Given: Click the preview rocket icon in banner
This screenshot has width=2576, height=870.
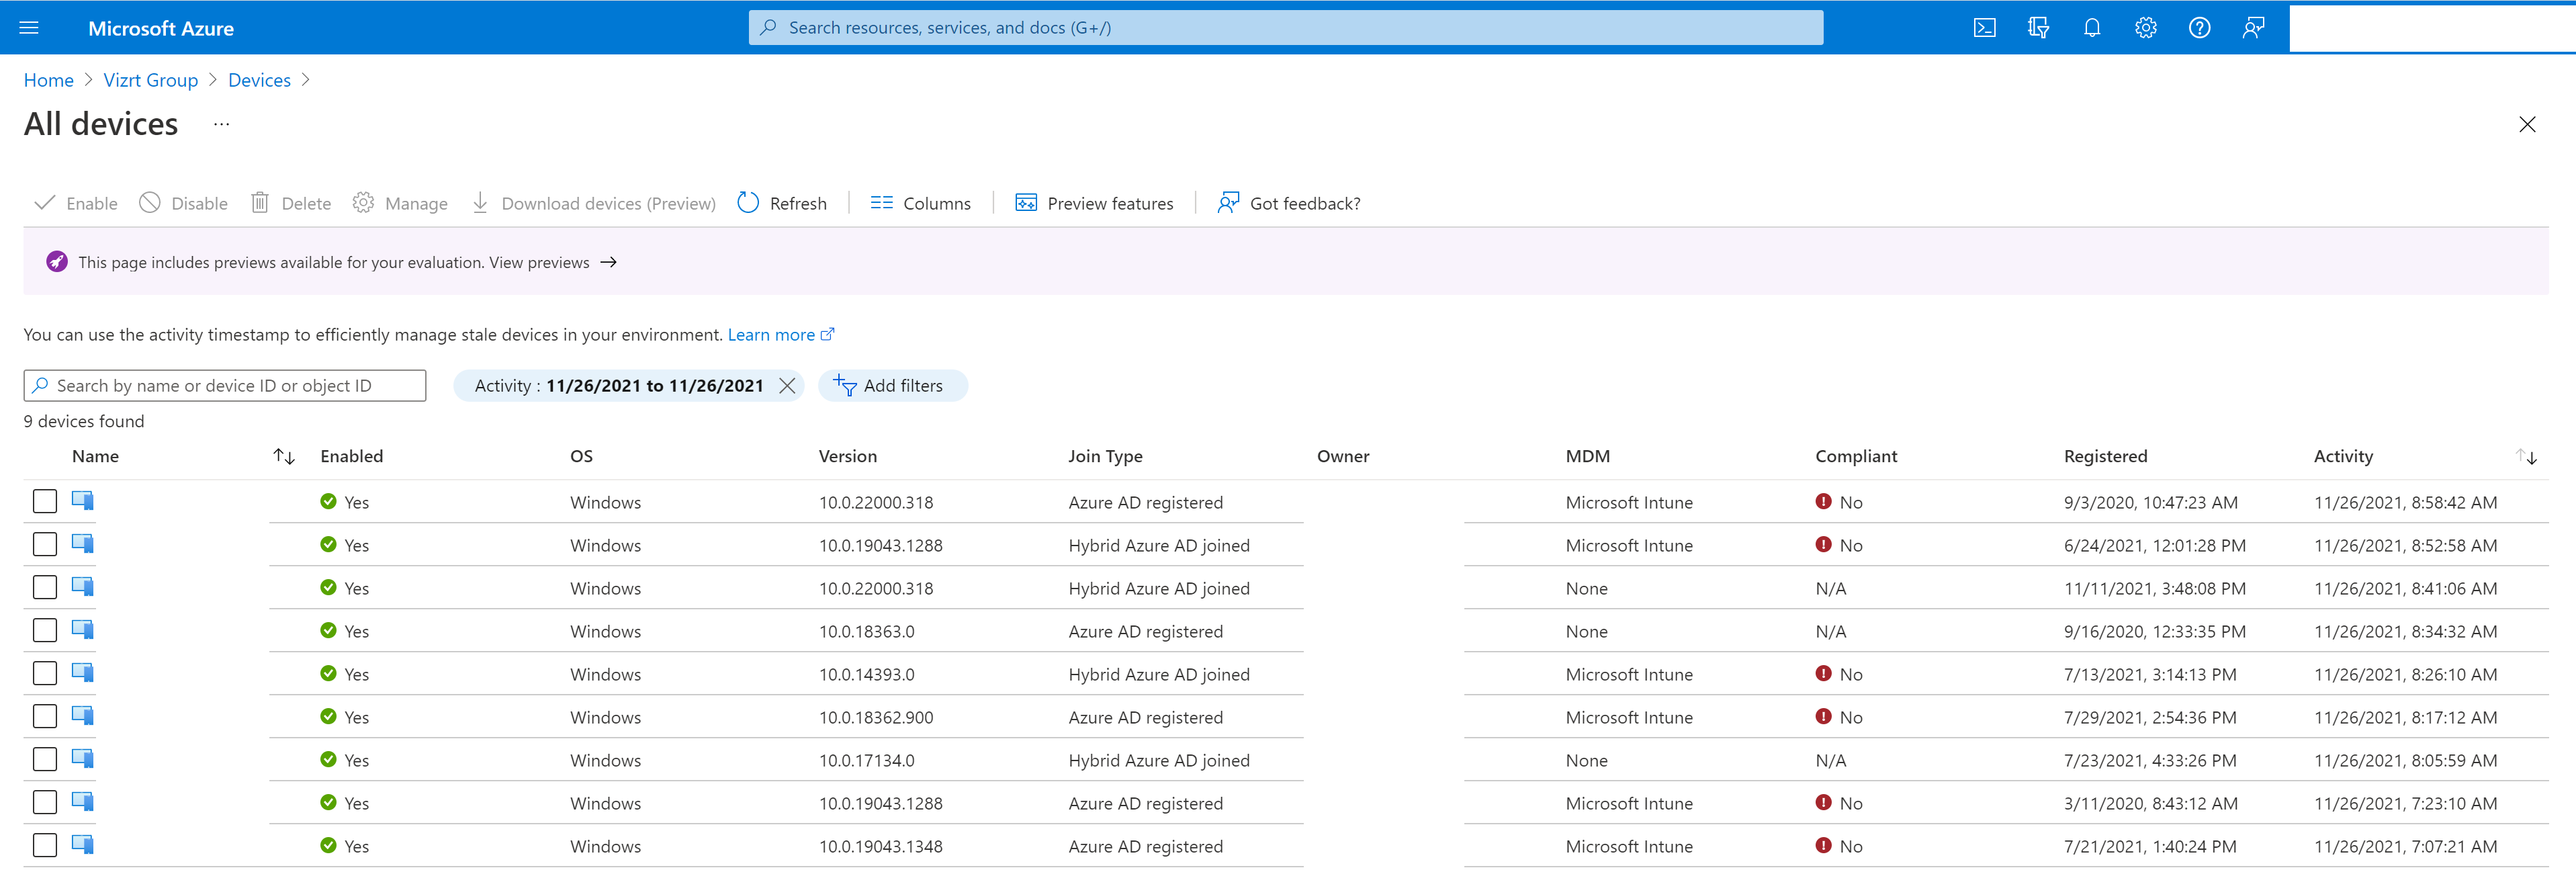Looking at the screenshot, I should pyautogui.click(x=57, y=262).
